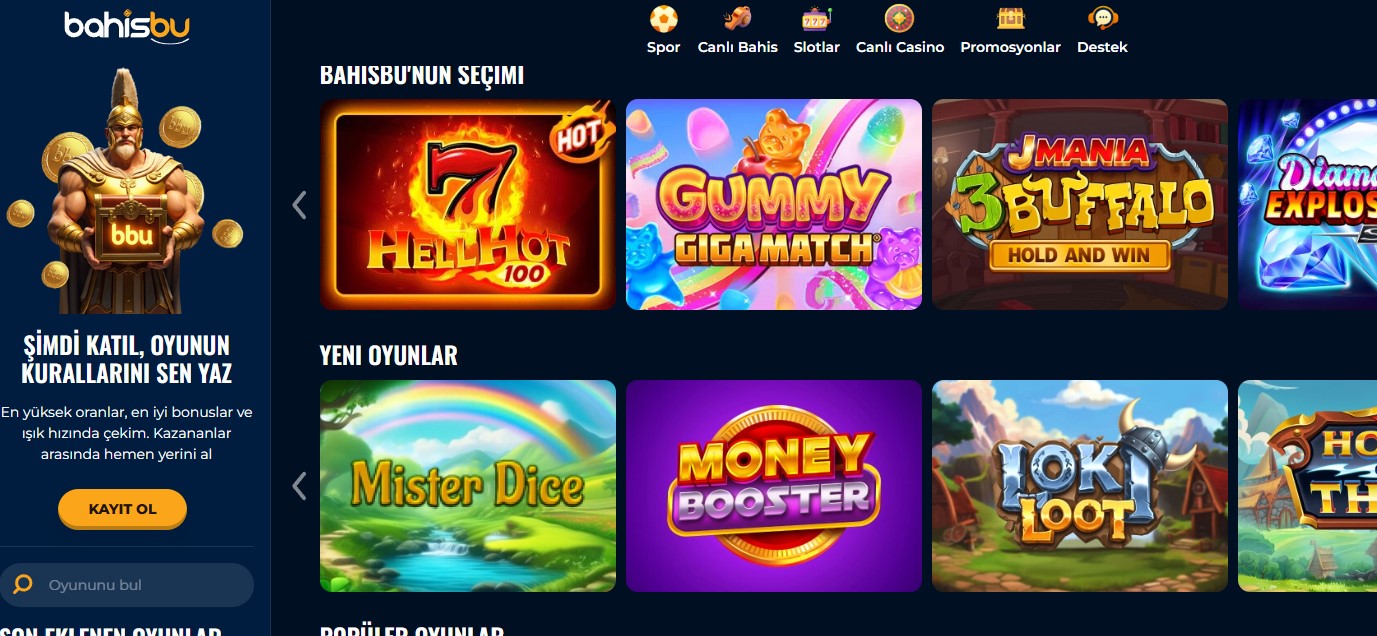Launch the Mister Dice game
Screen dimensions: 1377x636
[468, 486]
